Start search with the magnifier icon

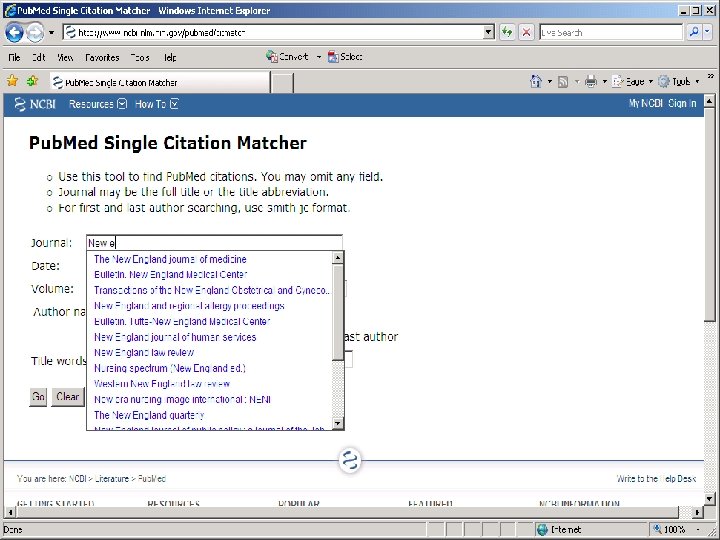pos(694,32)
